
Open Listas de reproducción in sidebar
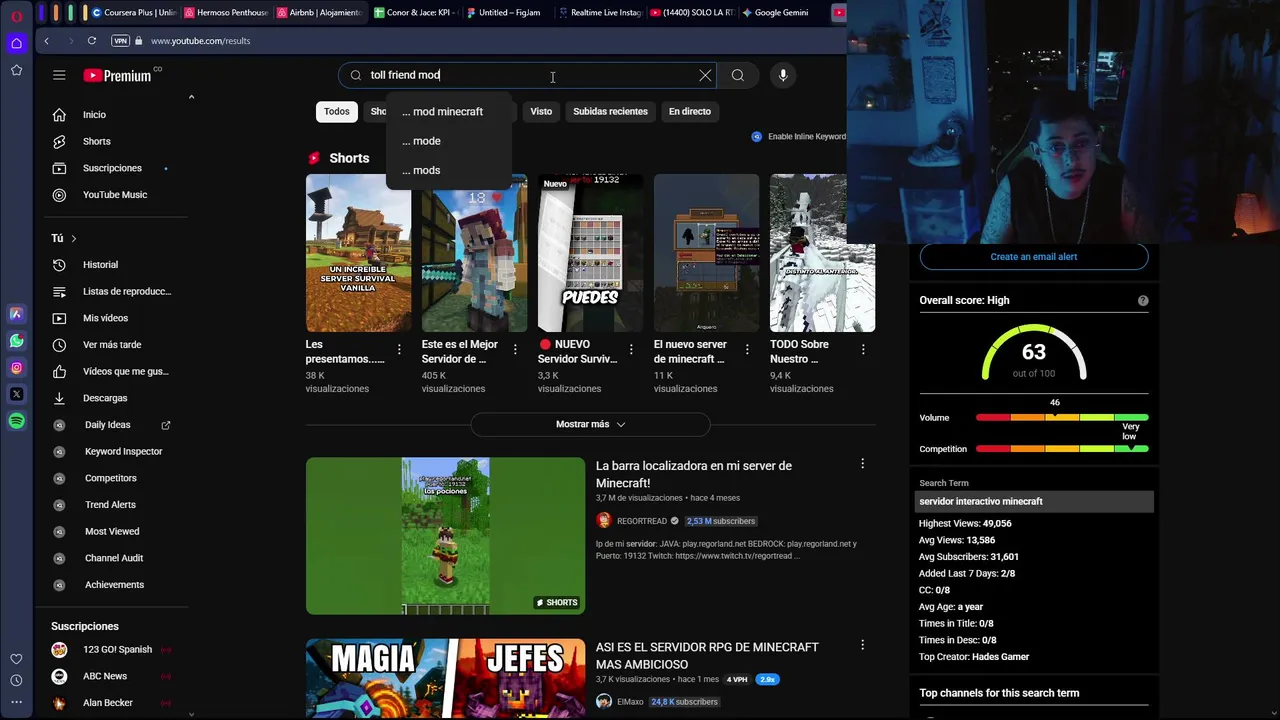pyautogui.click(x=118, y=291)
